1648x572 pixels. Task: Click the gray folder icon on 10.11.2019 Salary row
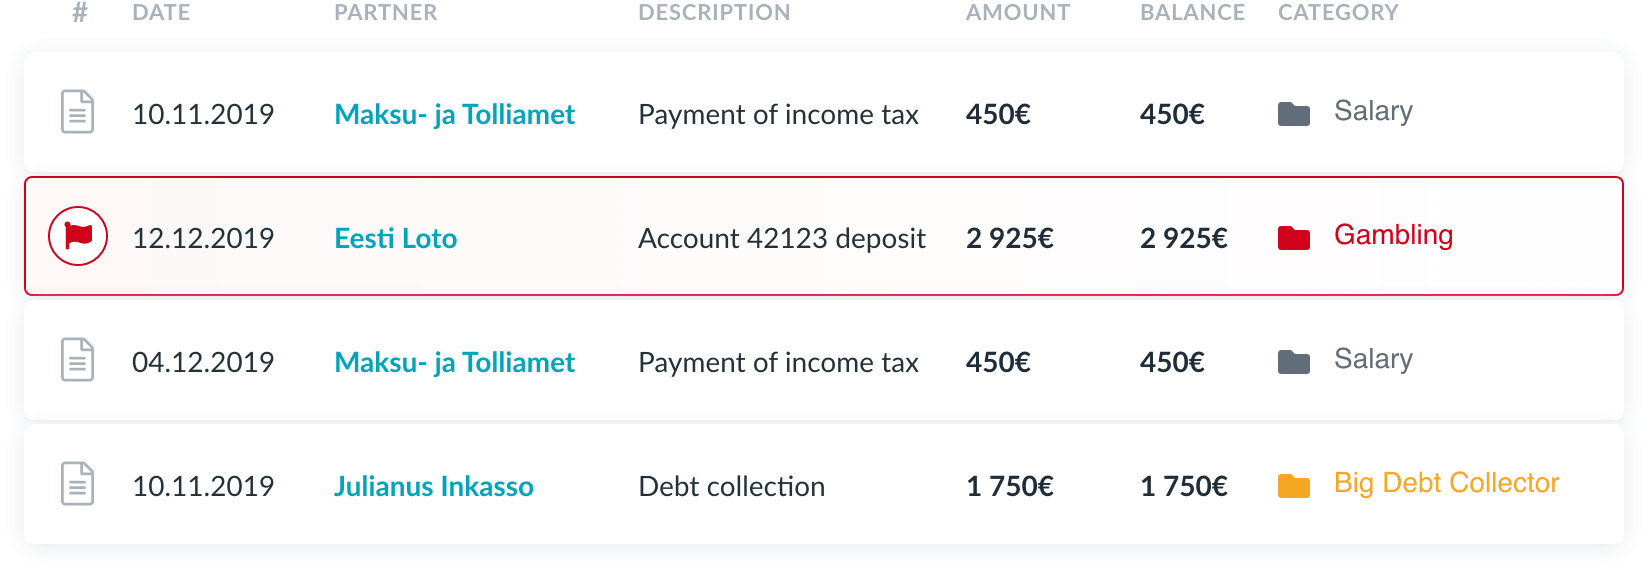tap(1293, 114)
